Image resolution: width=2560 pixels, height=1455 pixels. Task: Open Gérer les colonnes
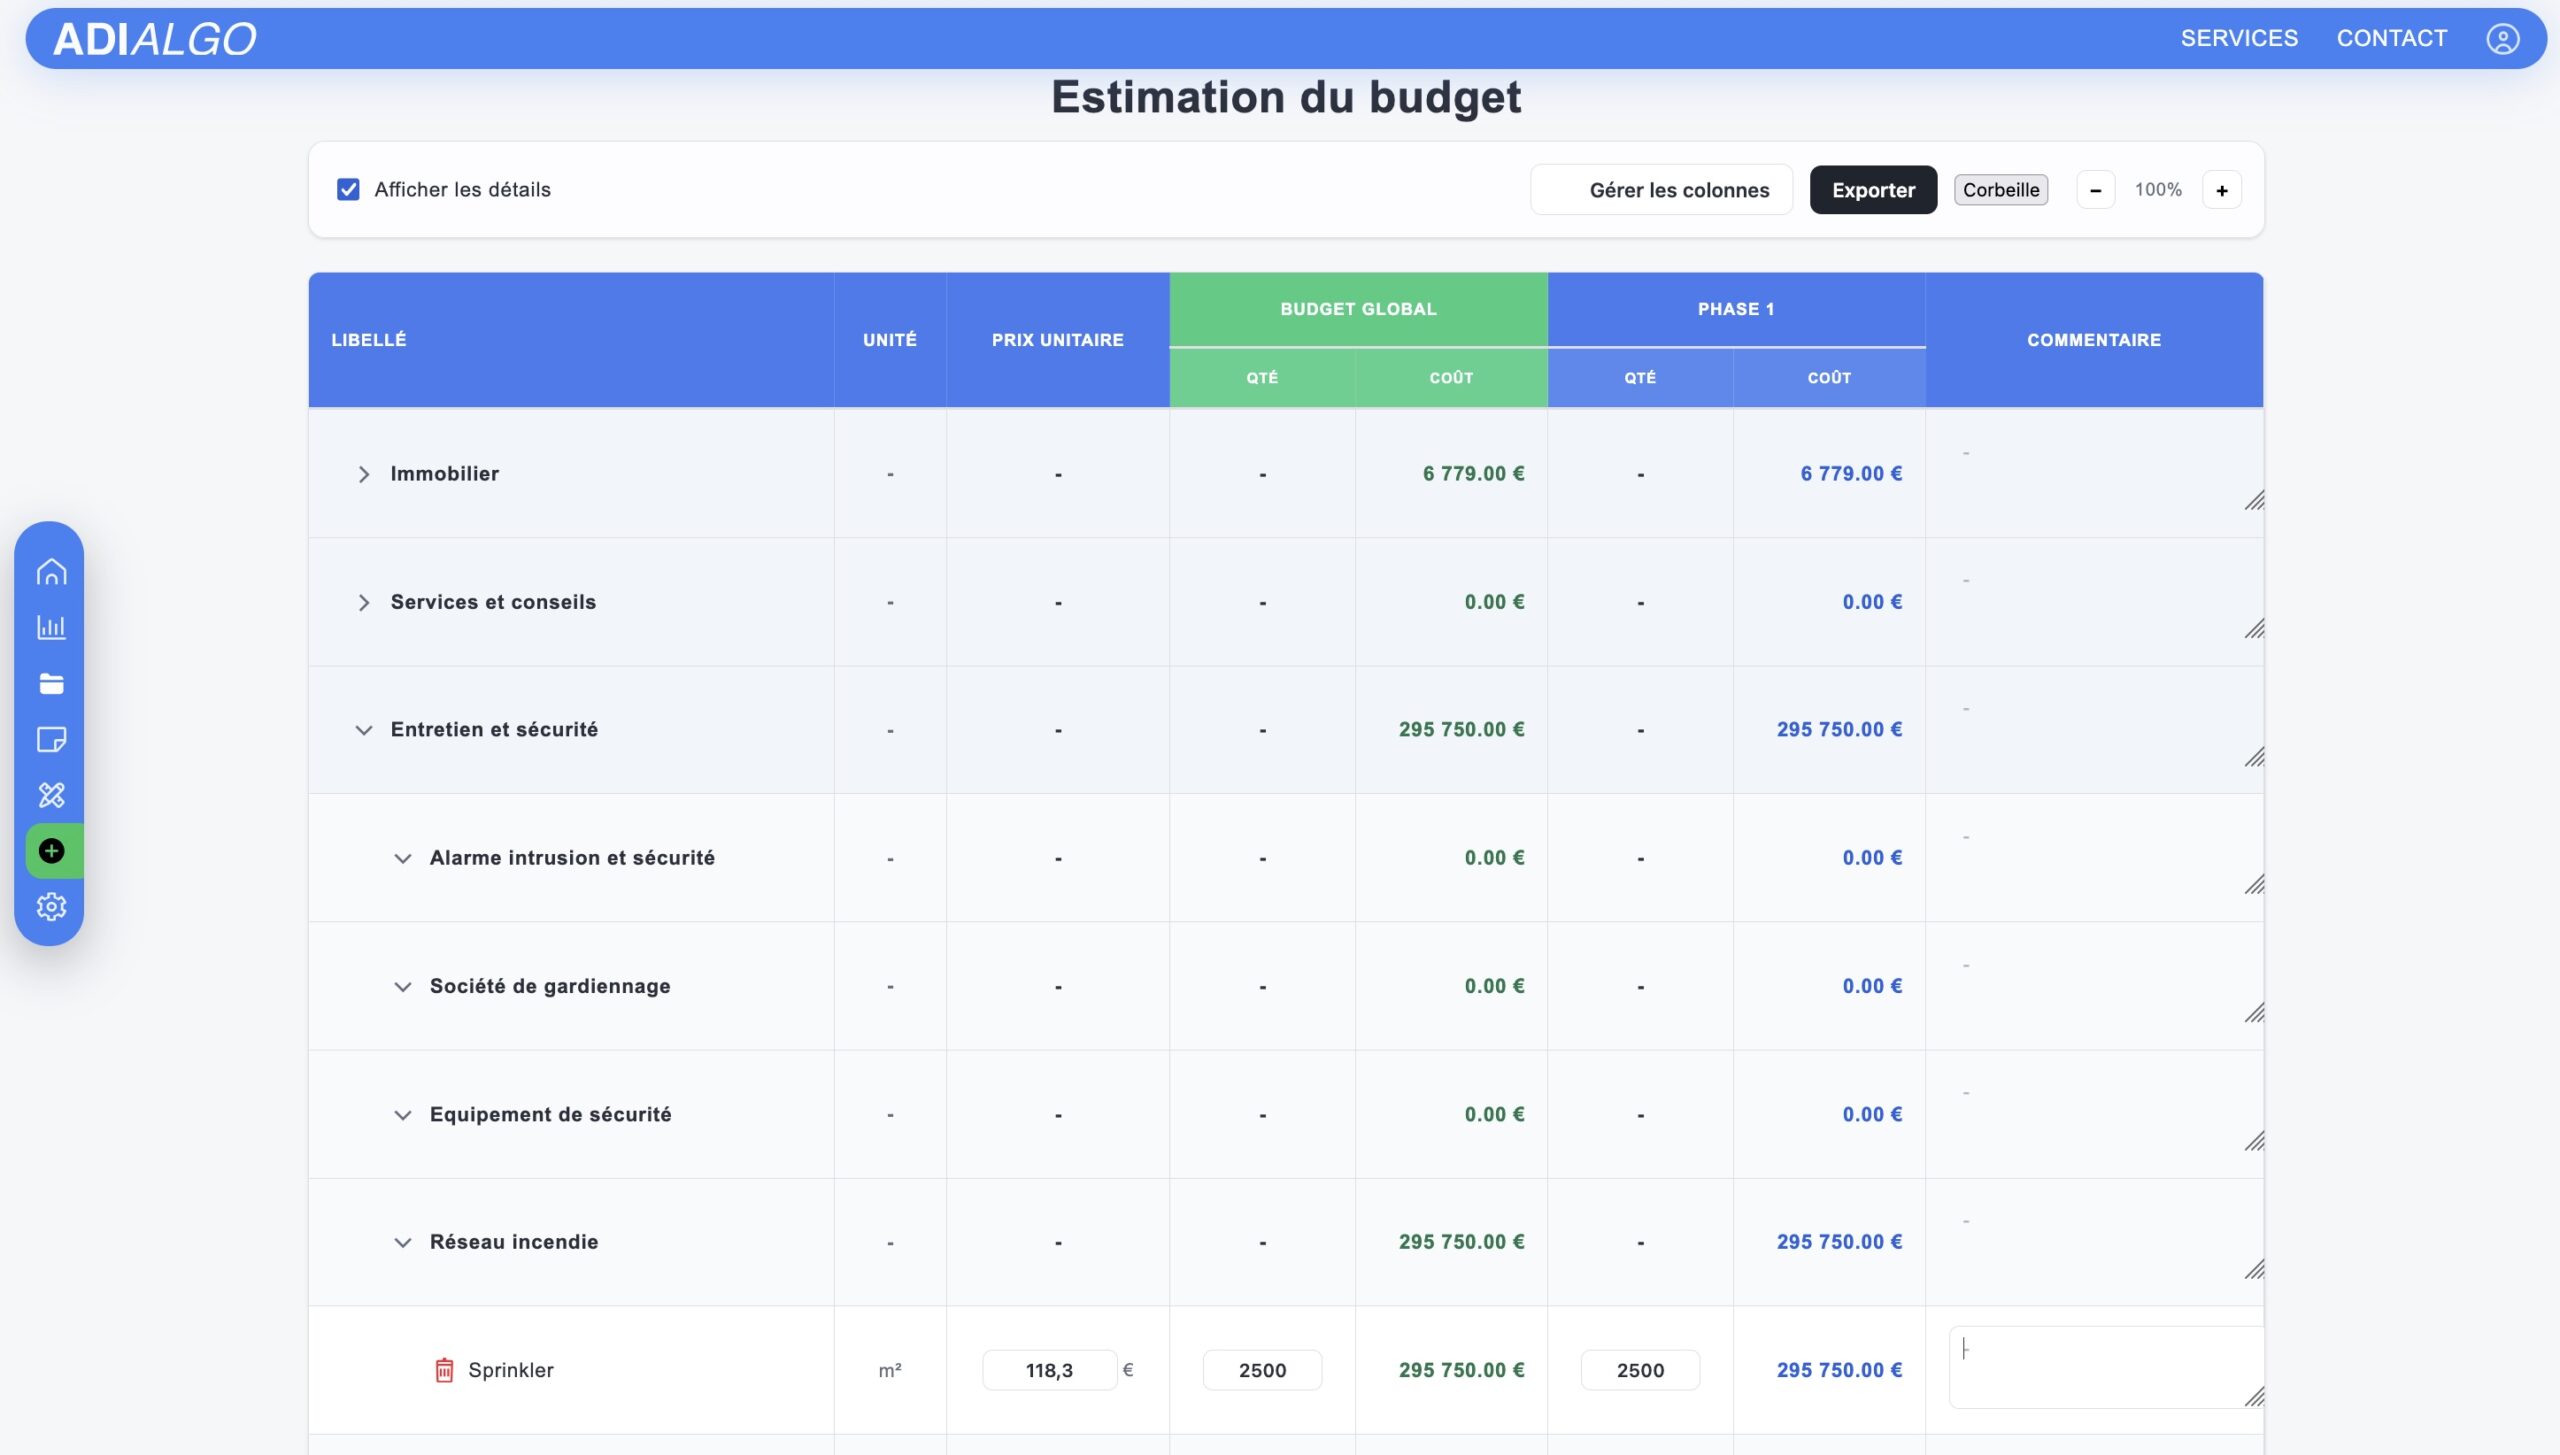click(x=1661, y=190)
